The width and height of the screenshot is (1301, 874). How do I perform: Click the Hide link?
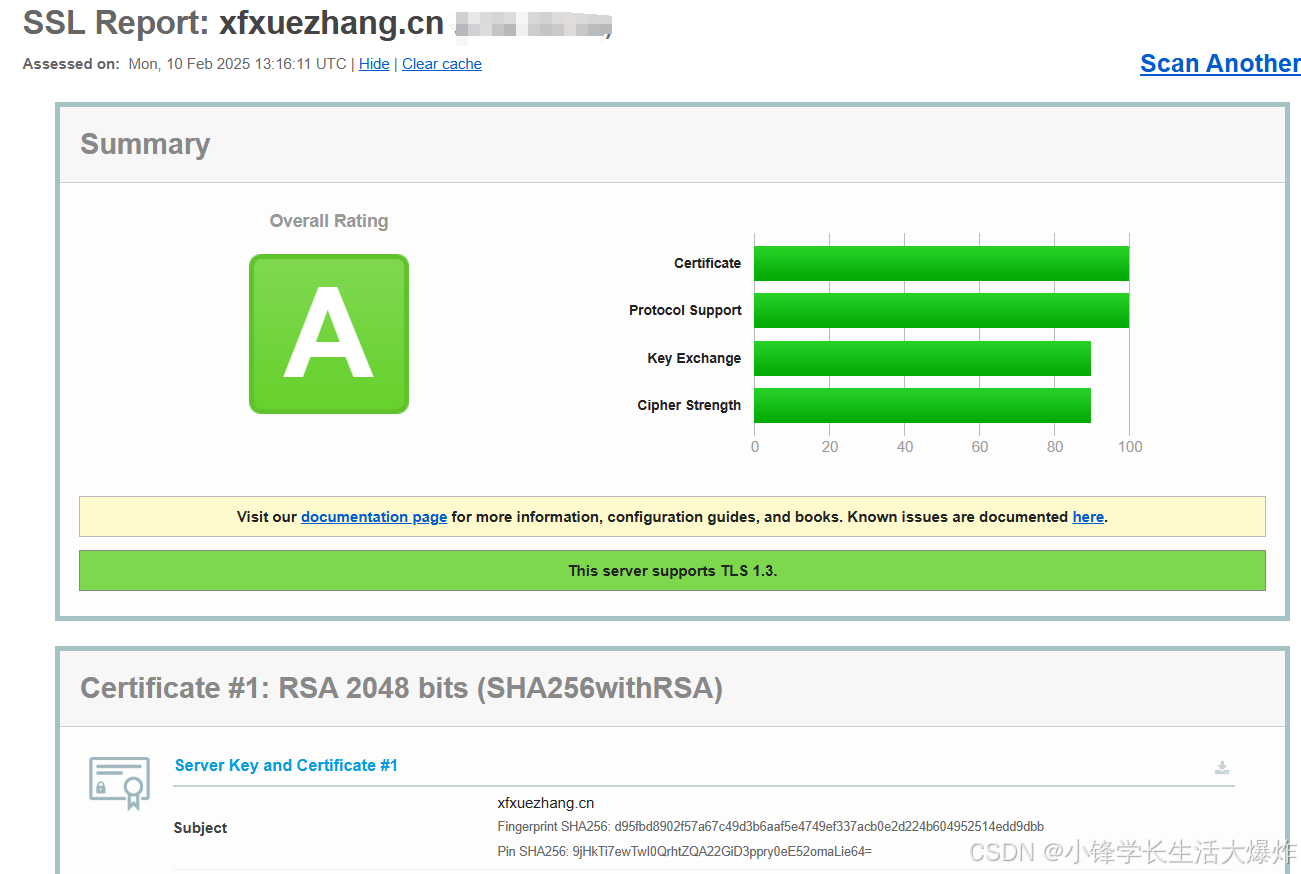point(374,64)
